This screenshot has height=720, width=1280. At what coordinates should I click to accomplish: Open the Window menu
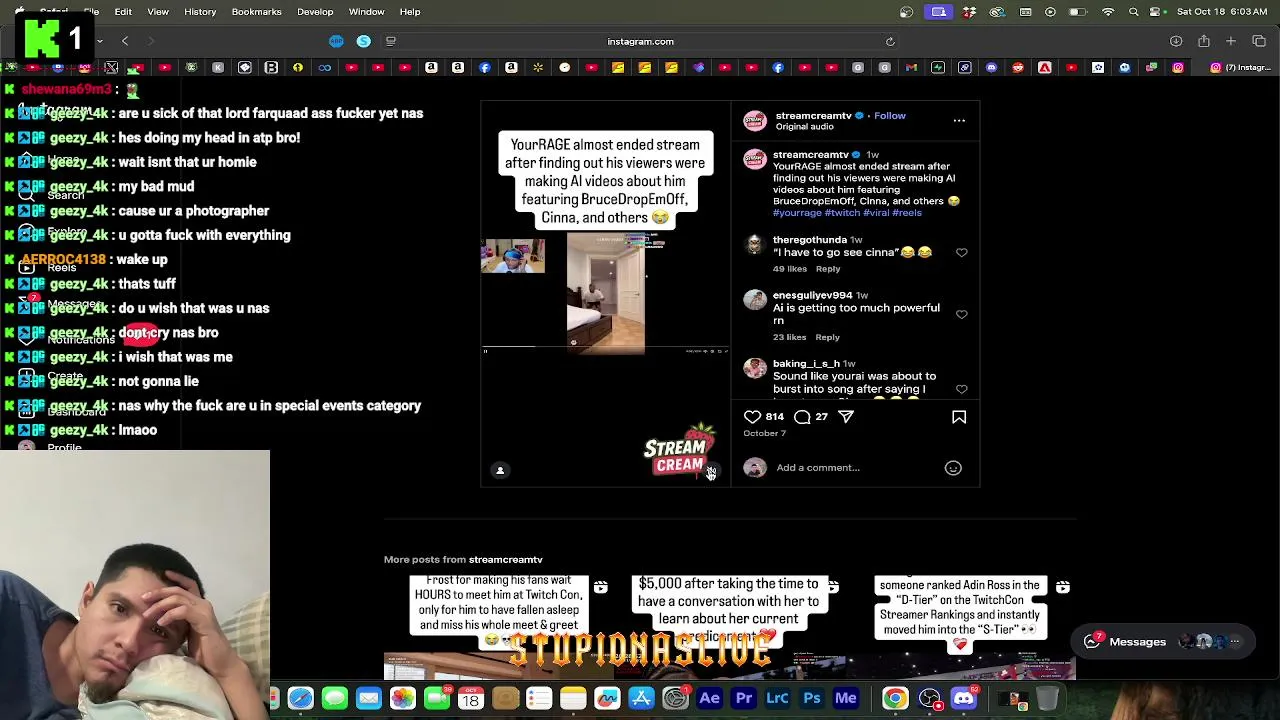click(x=366, y=12)
